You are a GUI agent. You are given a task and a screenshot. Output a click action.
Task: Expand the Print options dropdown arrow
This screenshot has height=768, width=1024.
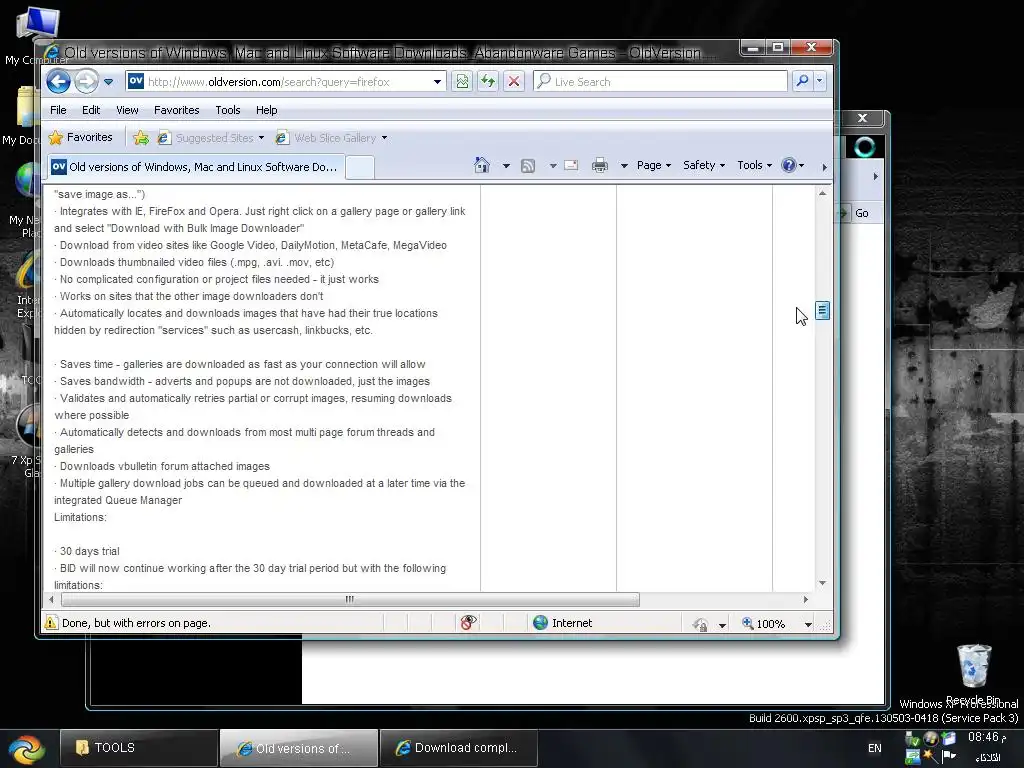pyautogui.click(x=624, y=166)
